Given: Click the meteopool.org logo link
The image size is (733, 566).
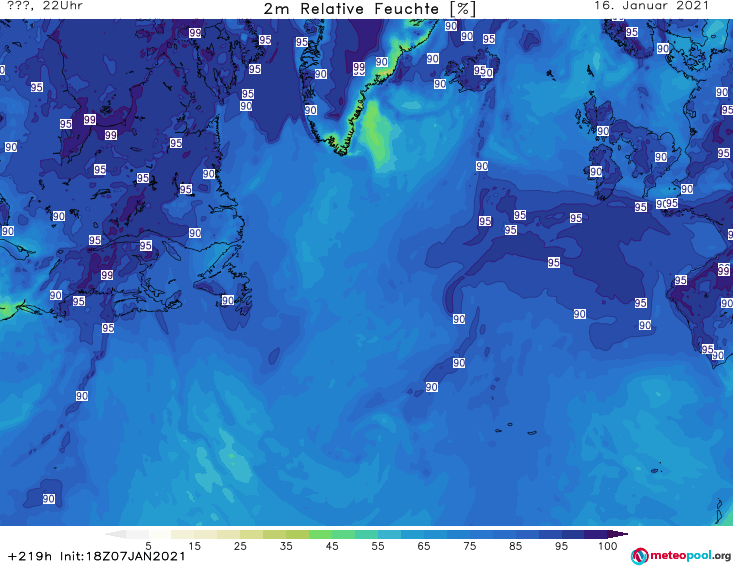Looking at the screenshot, I should [x=681, y=556].
